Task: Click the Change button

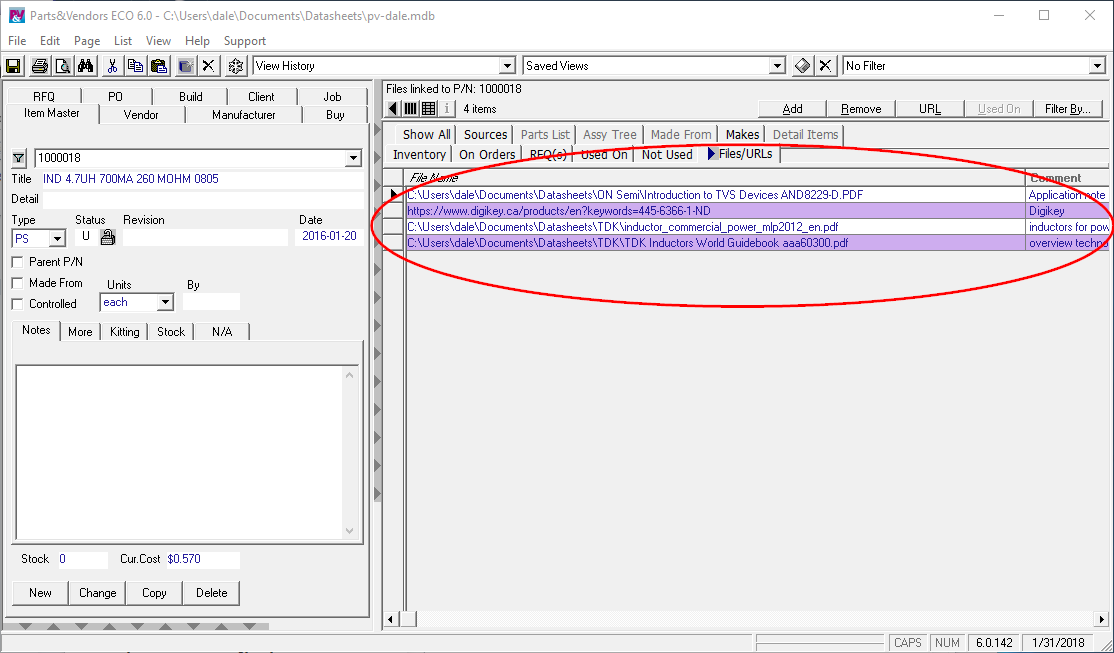Action: [97, 593]
